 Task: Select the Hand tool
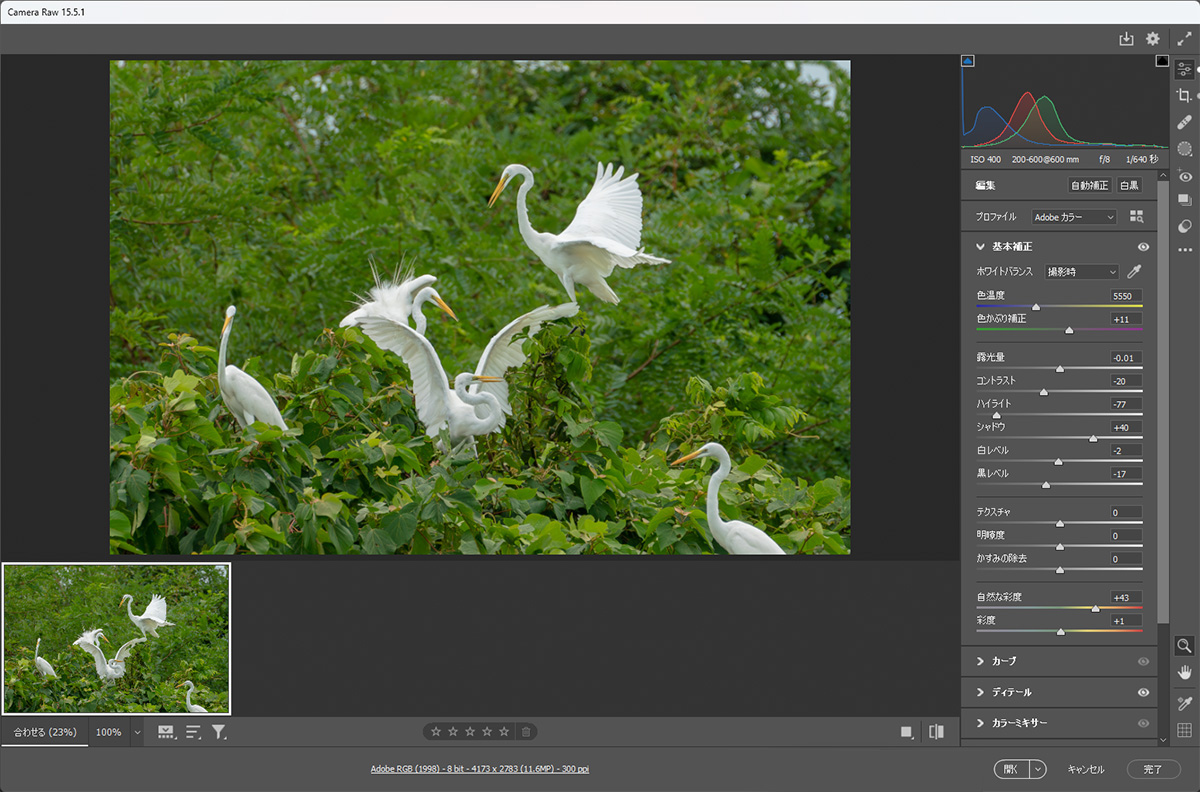tap(1185, 672)
